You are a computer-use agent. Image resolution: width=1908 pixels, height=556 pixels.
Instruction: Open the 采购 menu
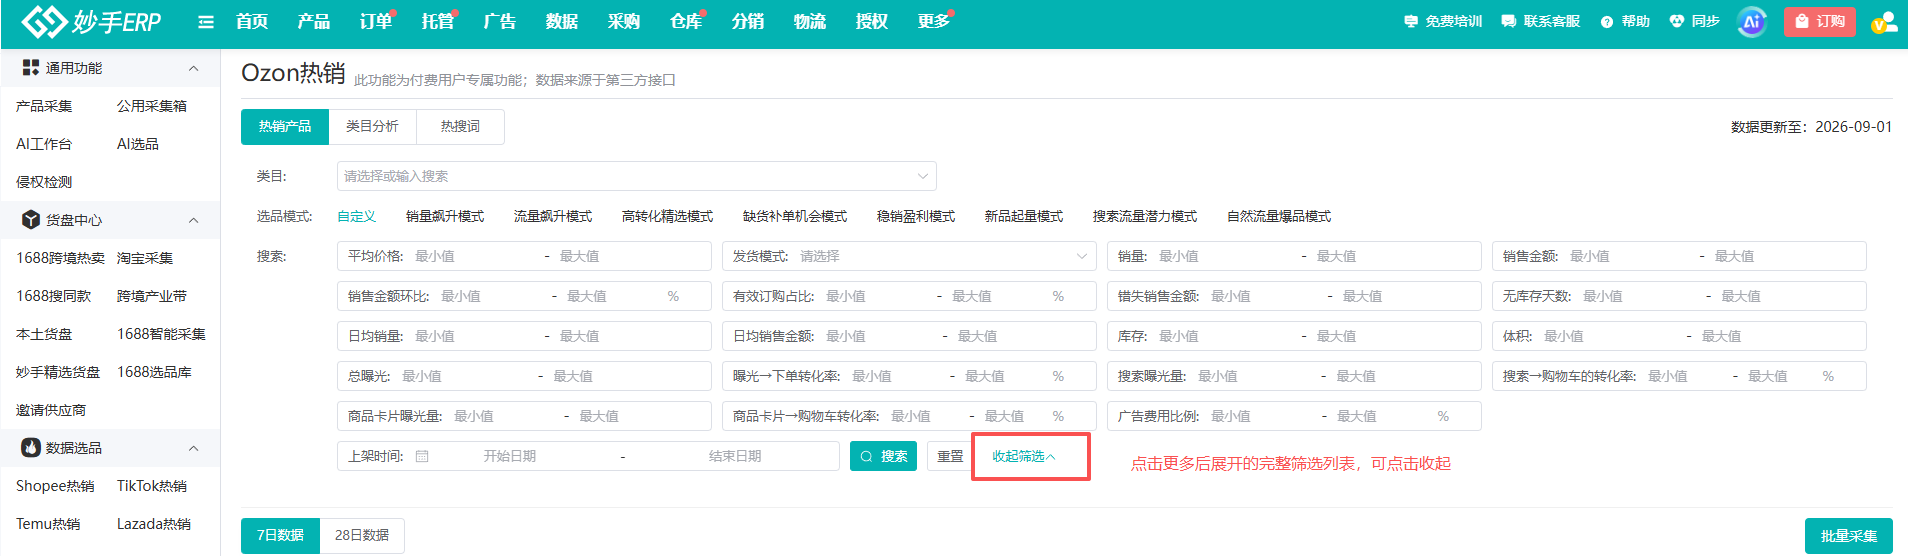click(x=624, y=22)
